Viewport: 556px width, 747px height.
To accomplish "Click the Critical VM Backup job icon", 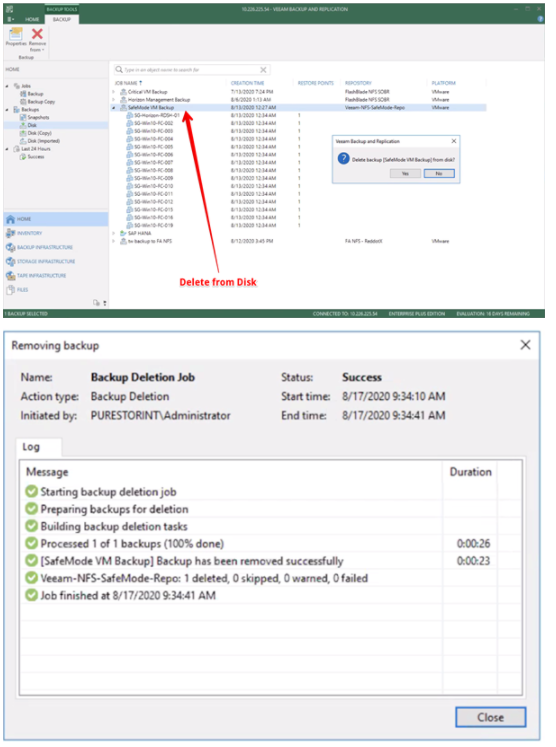I will 123,91.
